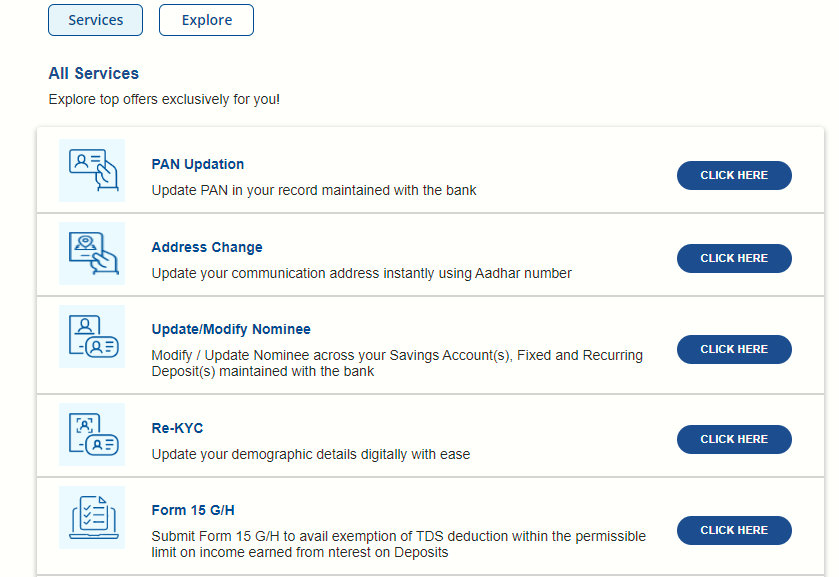Click 'Update your communication address instantly' description
The image size is (839, 577).
(x=361, y=274)
